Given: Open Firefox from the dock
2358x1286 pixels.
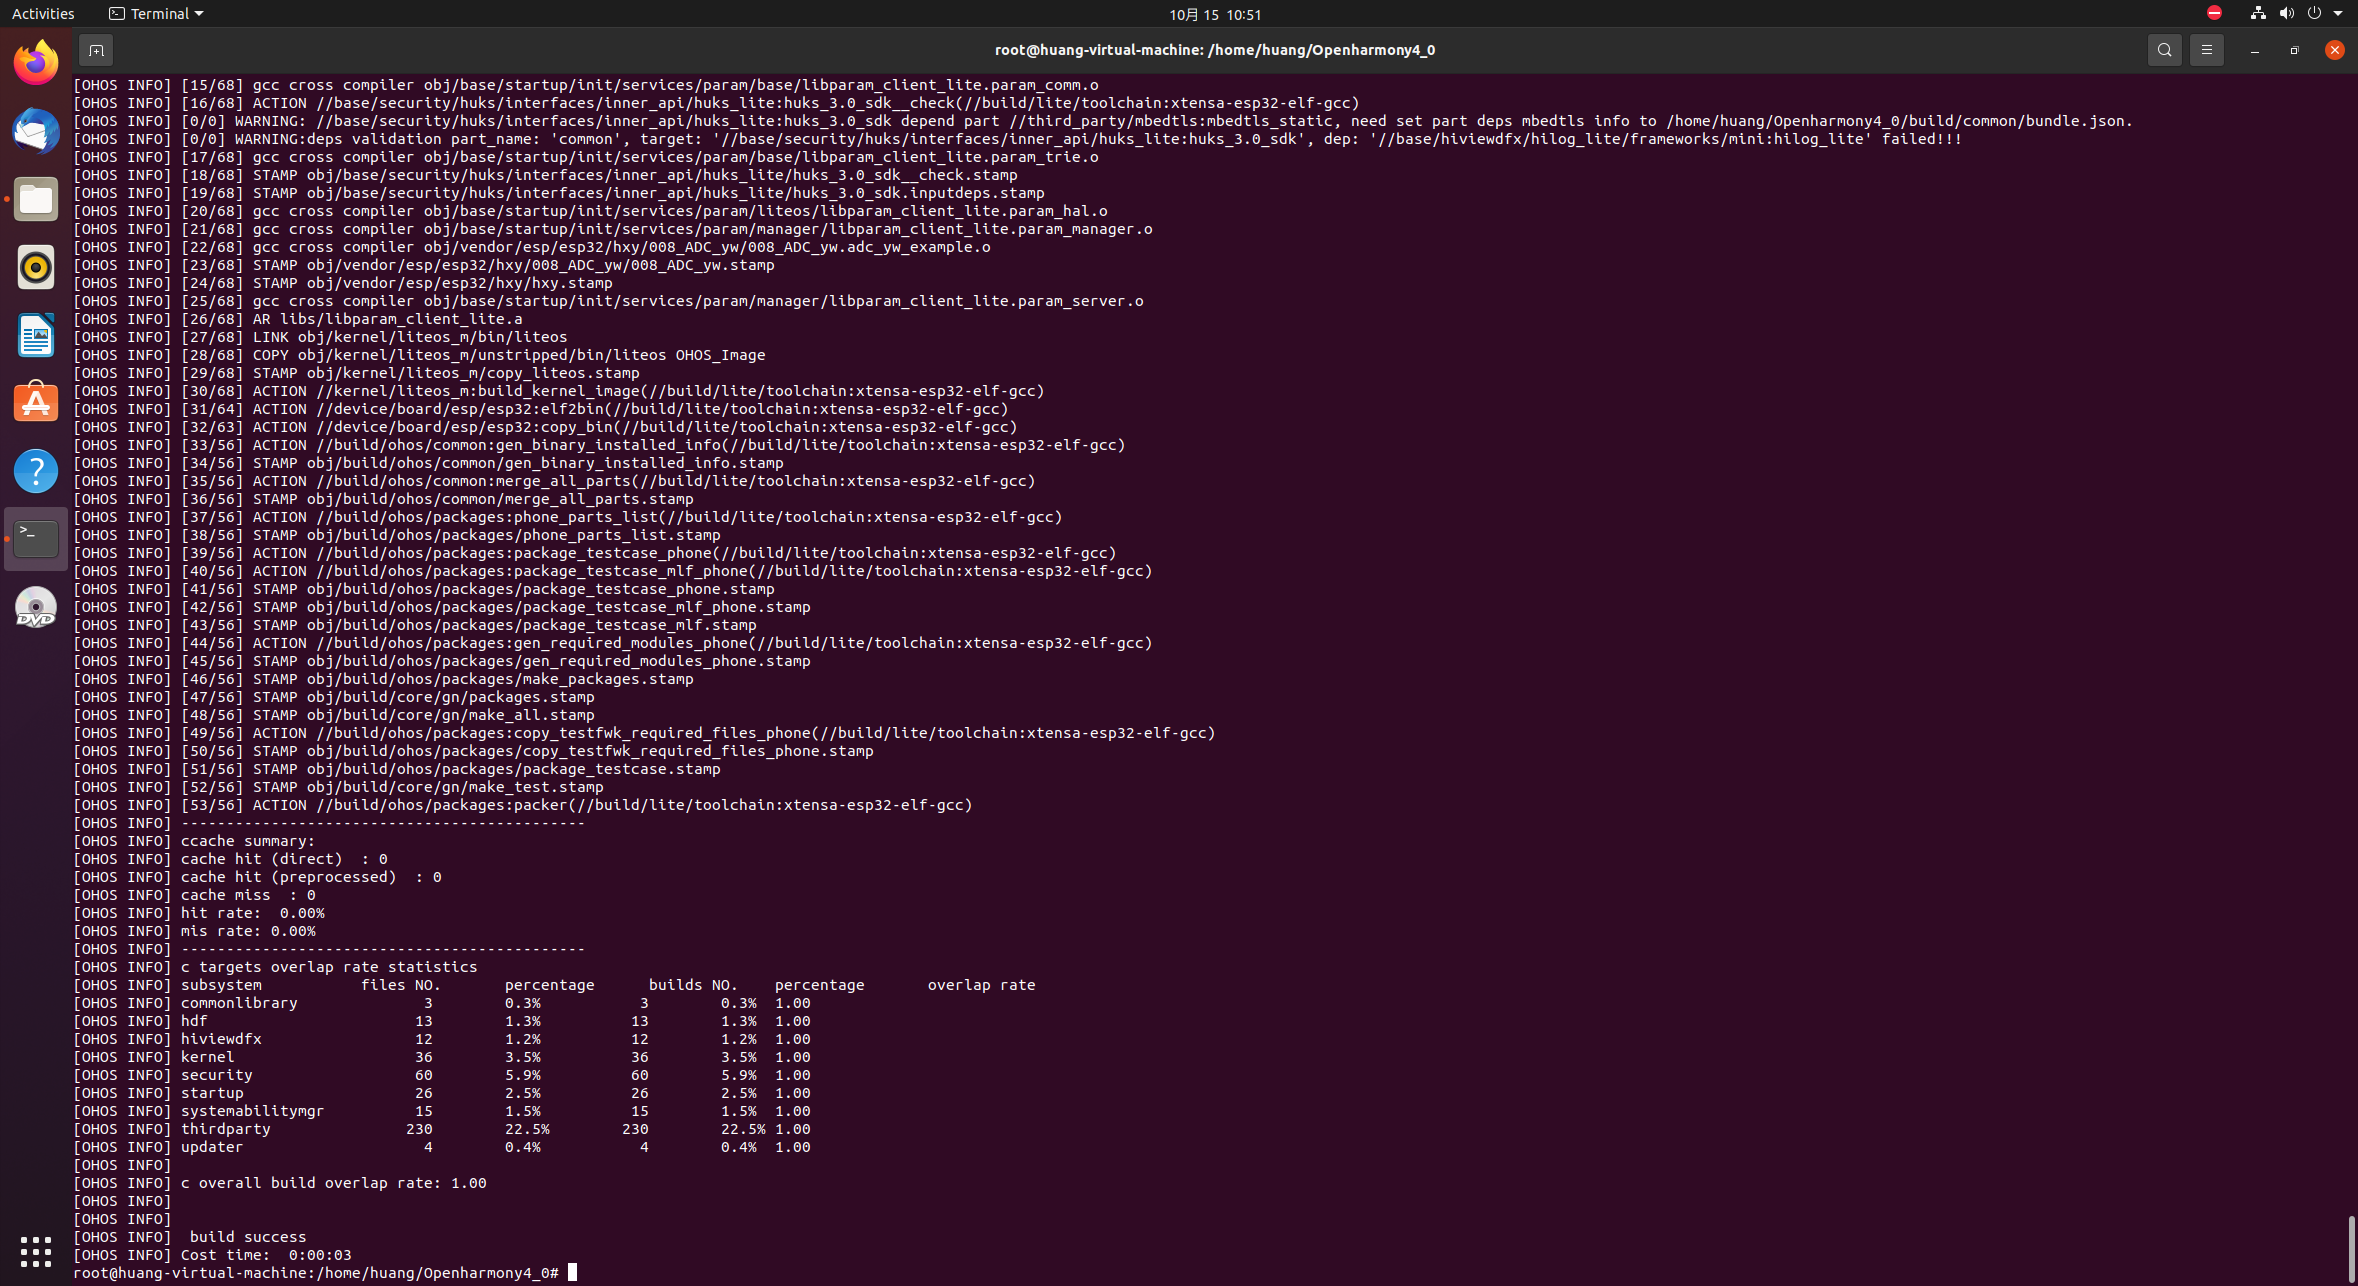Looking at the screenshot, I should pos(36,63).
